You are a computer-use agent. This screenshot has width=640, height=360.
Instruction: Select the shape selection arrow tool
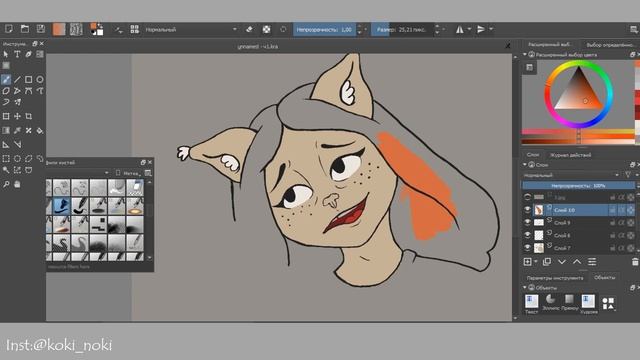6,54
